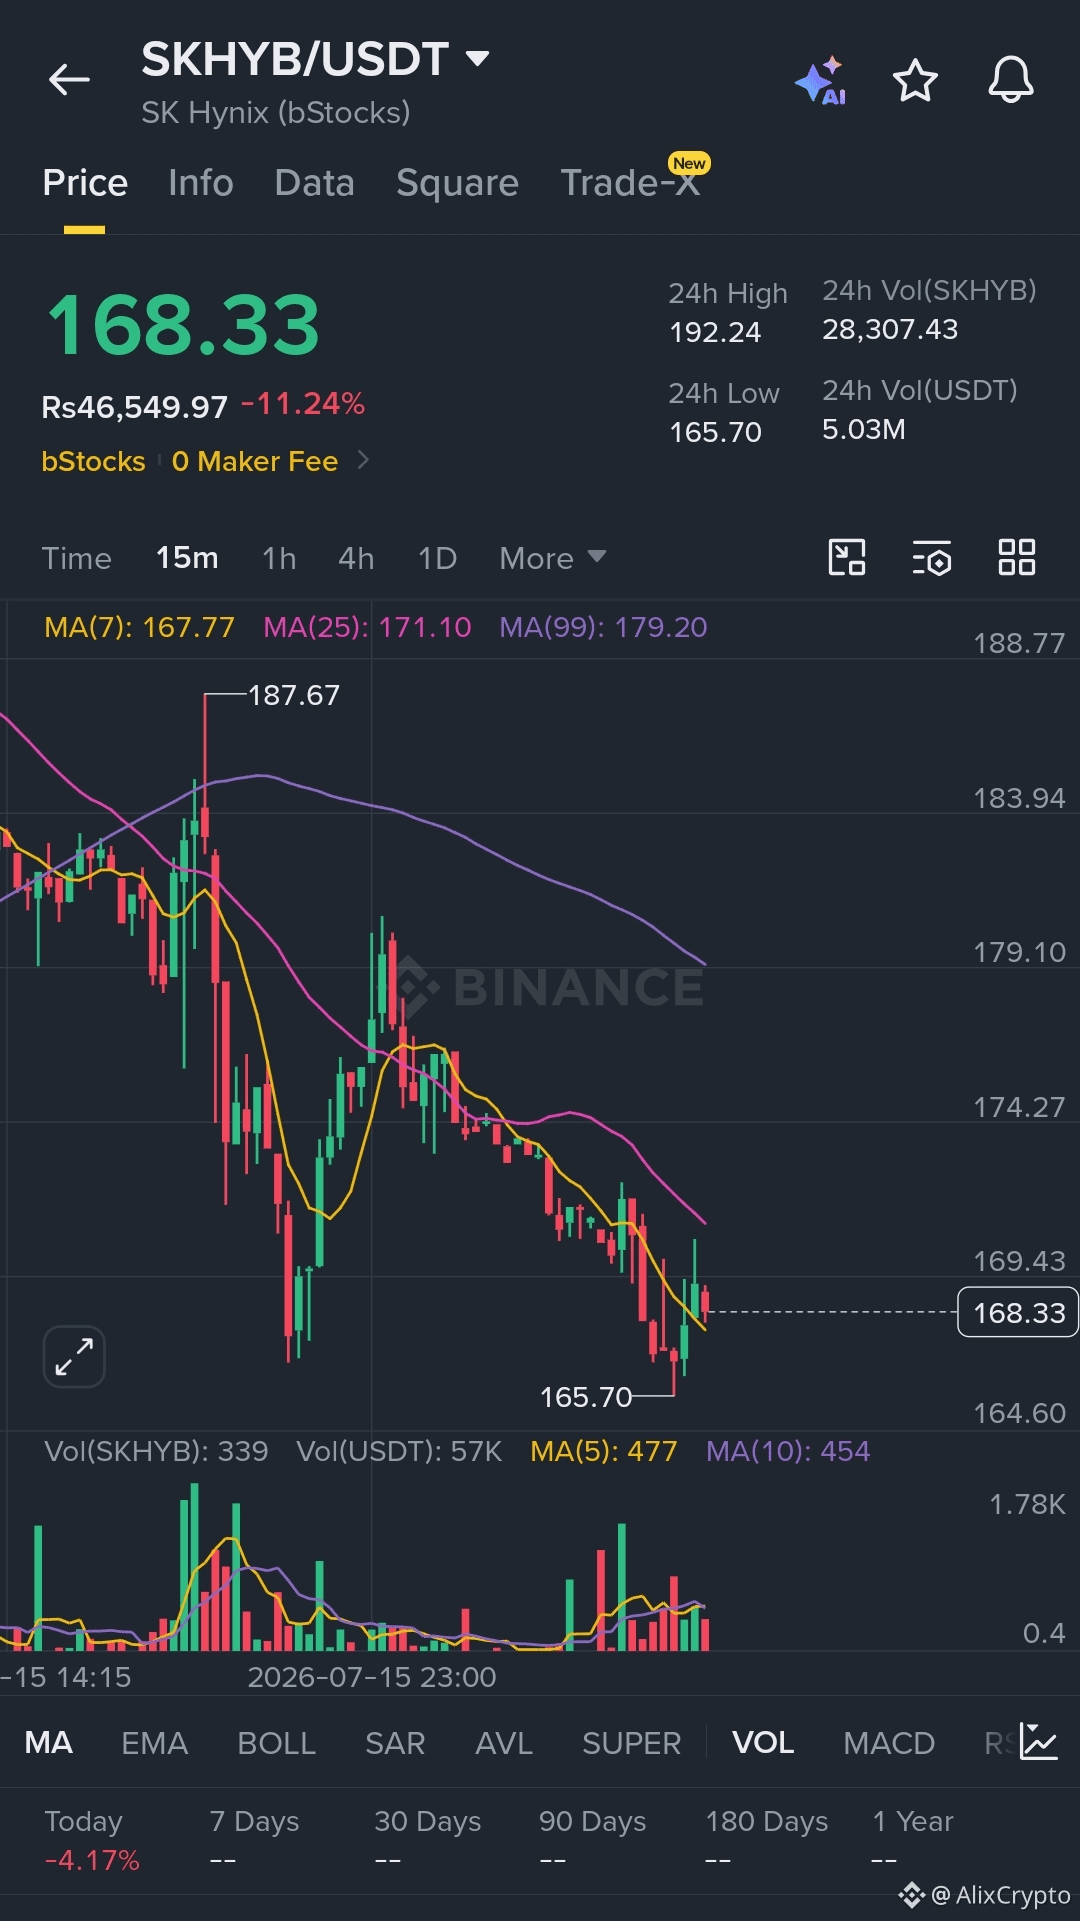Toggle the AVL indicator
This screenshot has height=1921, width=1080.
504,1743
